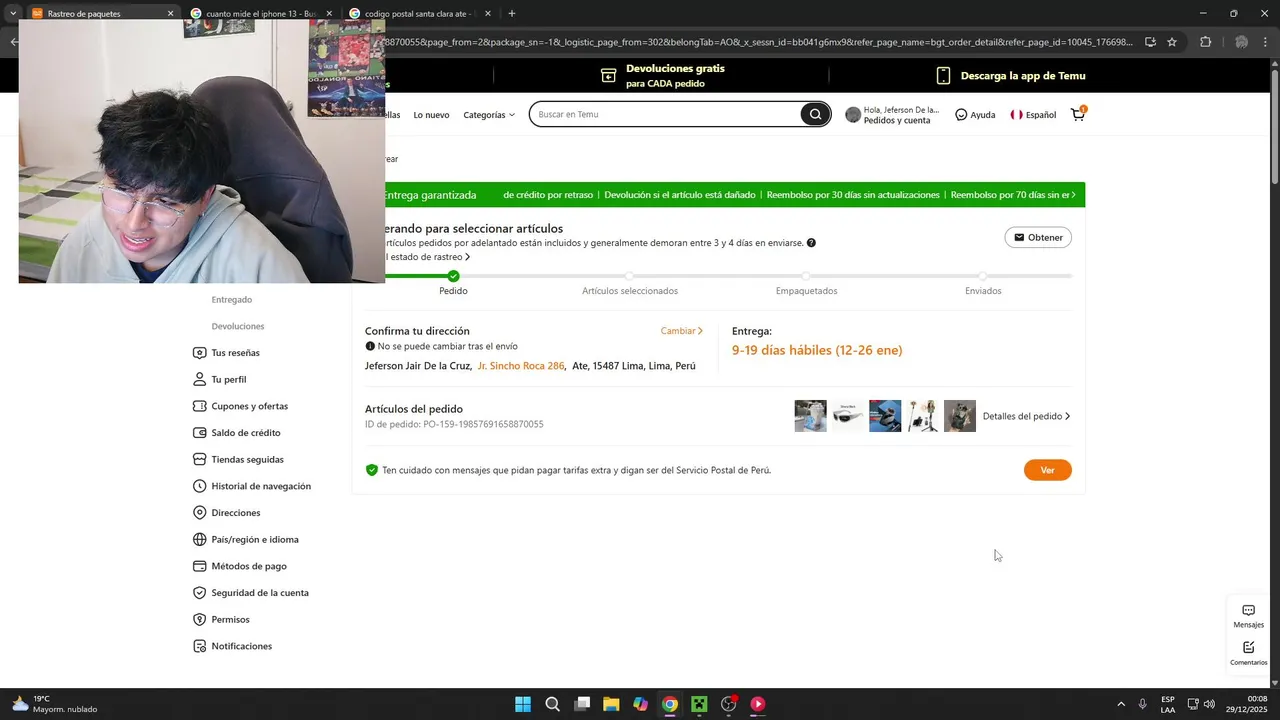Viewport: 1280px width, 720px height.
Task: Click the Tu perfil person icon
Action: (x=199, y=380)
